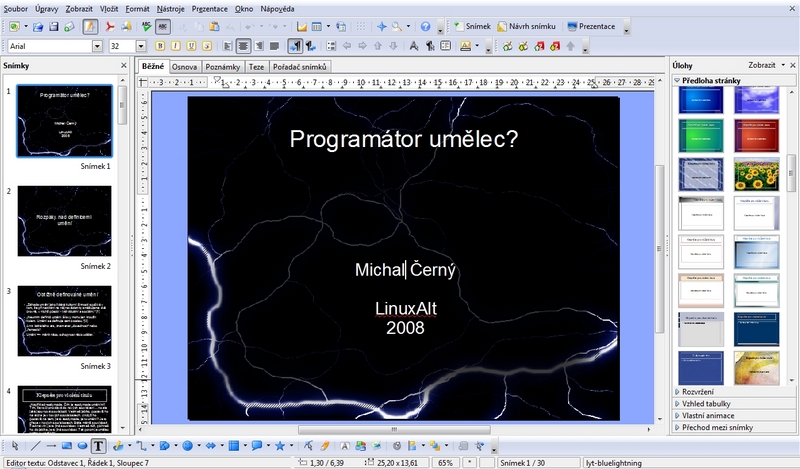
Task: Open the help question-mark icon
Action: pyautogui.click(x=426, y=27)
